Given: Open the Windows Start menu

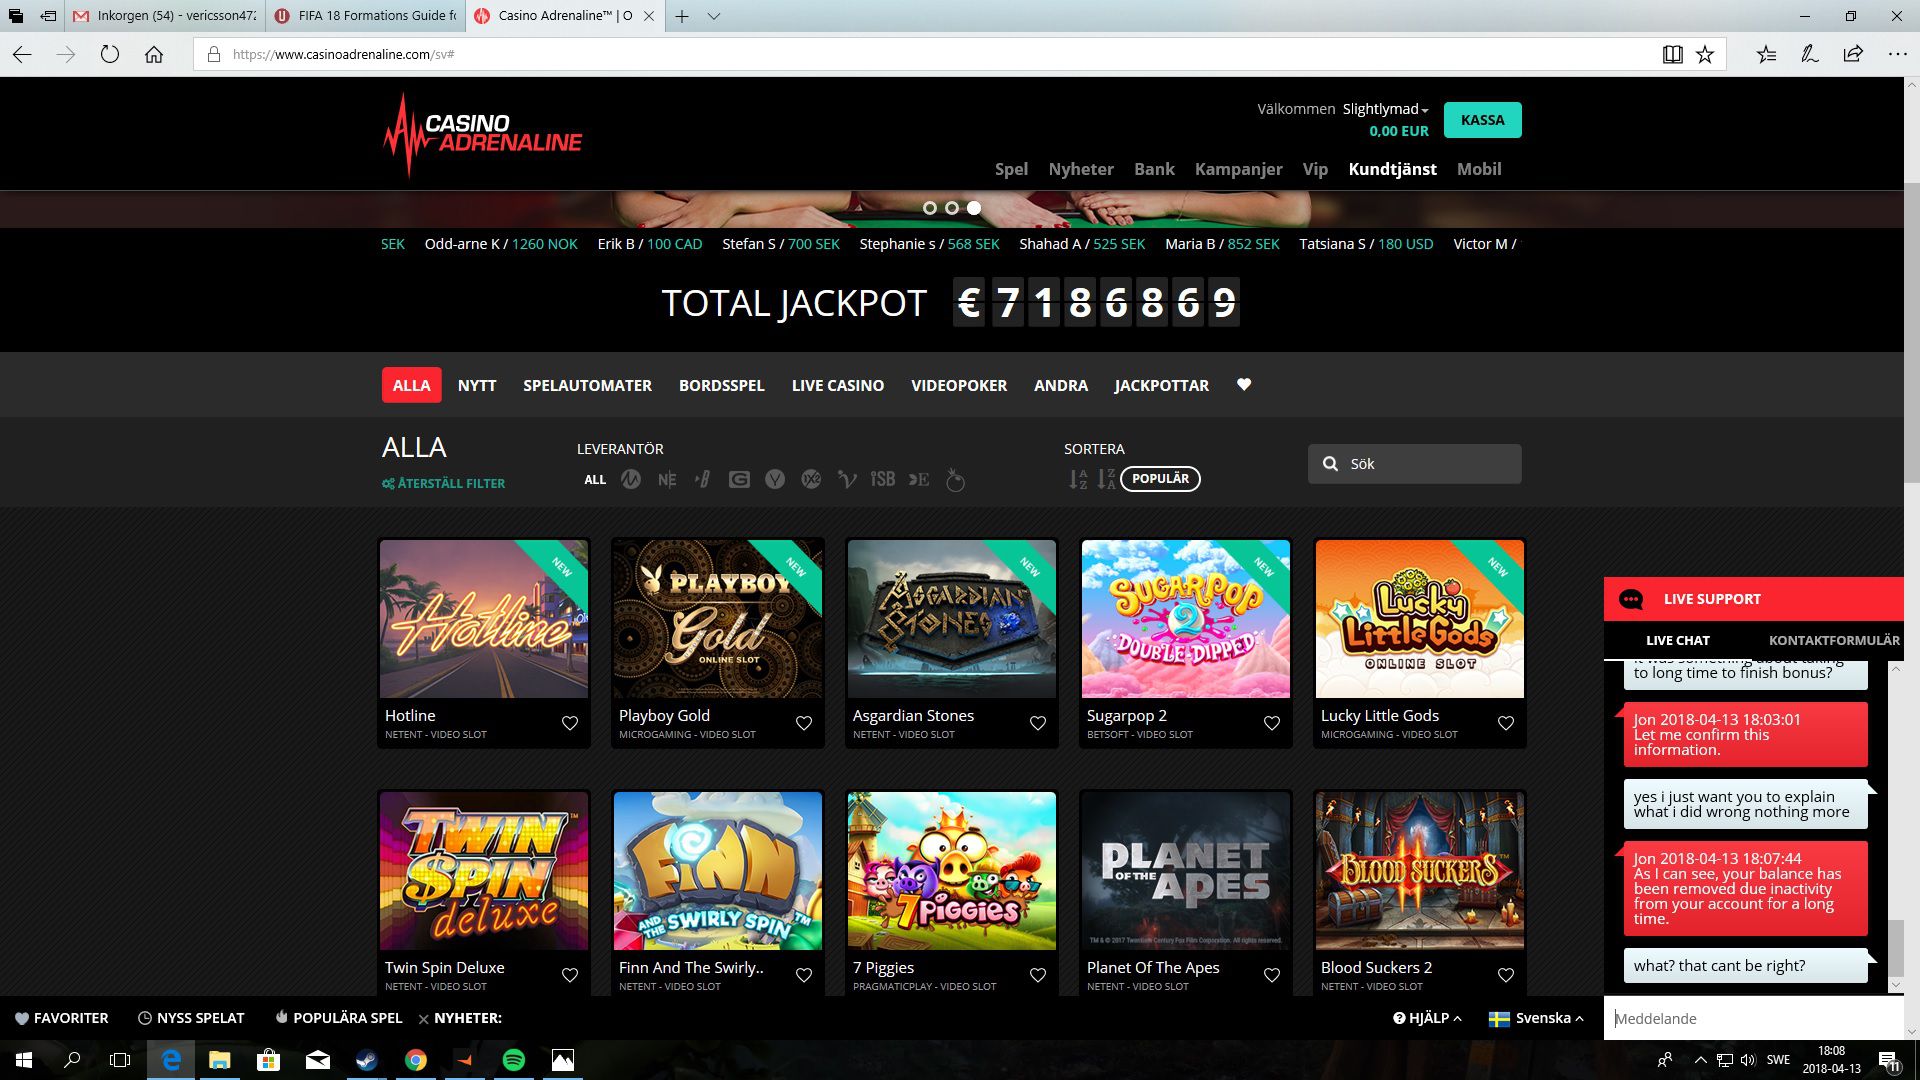Looking at the screenshot, I should coord(24,1060).
